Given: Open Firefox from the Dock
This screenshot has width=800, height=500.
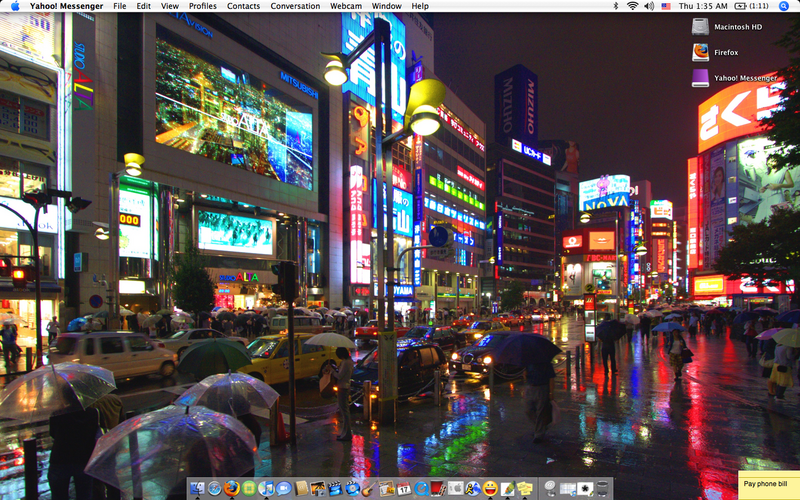Looking at the screenshot, I should coord(232,488).
